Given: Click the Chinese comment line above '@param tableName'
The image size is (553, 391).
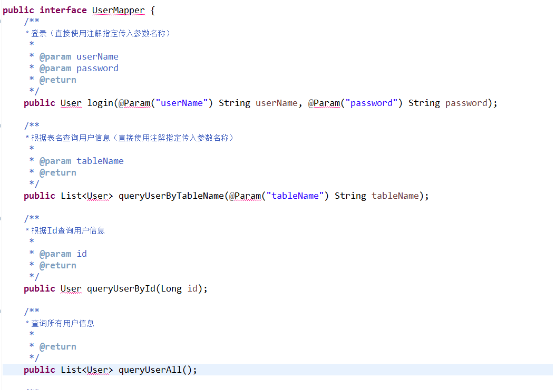Looking at the screenshot, I should click(x=132, y=138).
